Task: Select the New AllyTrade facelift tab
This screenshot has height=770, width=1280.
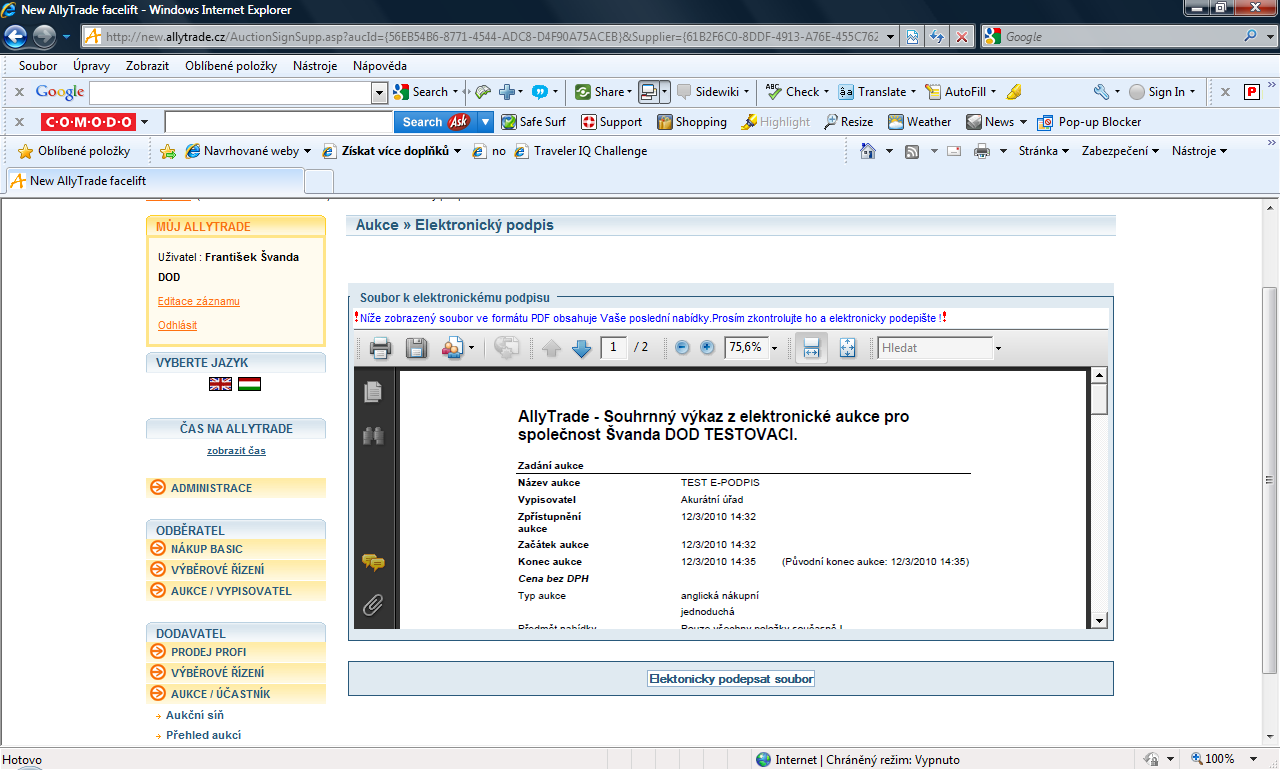Action: (155, 181)
